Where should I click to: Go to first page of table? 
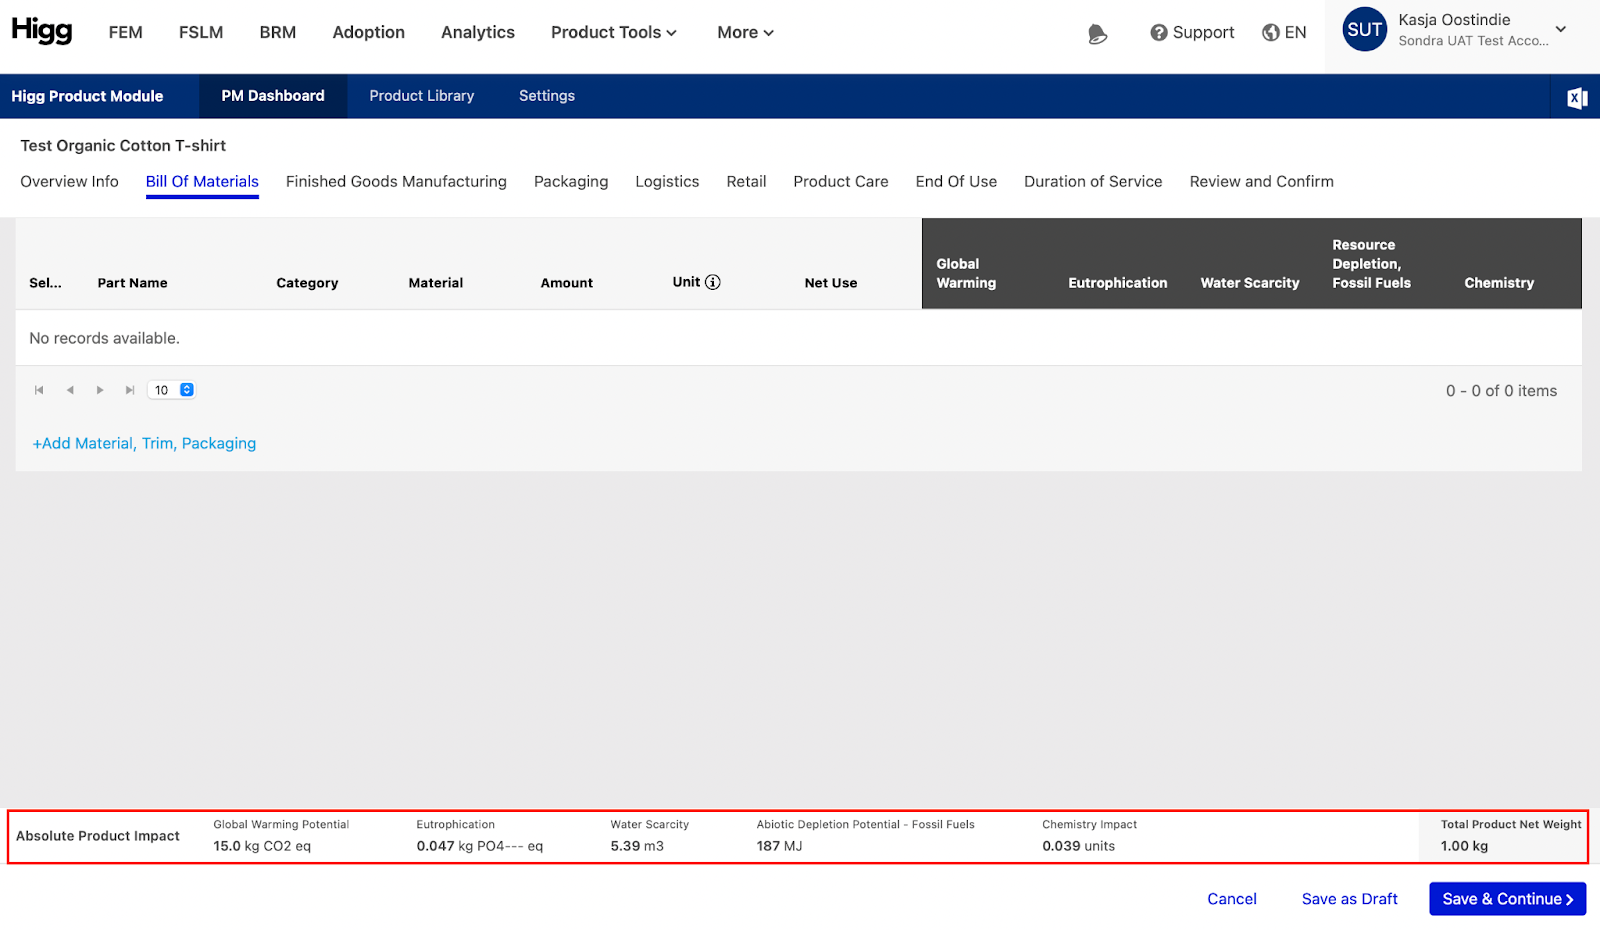click(39, 390)
